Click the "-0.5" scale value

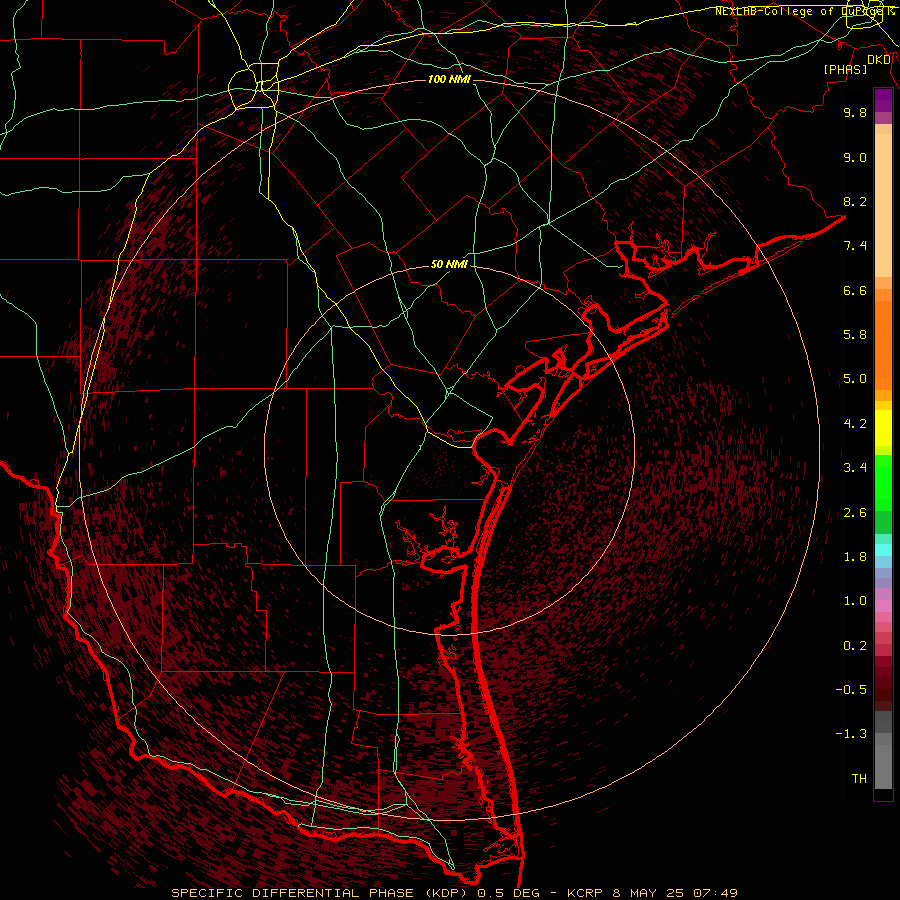pyautogui.click(x=851, y=690)
